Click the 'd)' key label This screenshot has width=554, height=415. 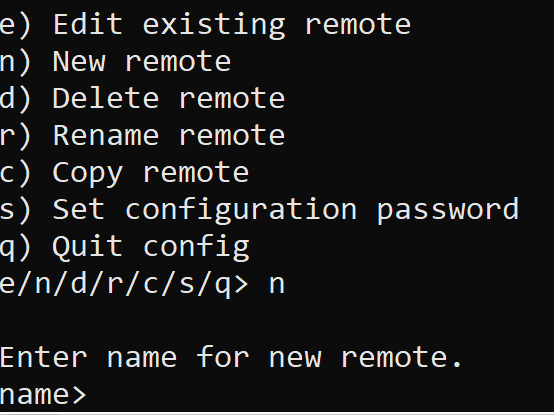(16, 100)
